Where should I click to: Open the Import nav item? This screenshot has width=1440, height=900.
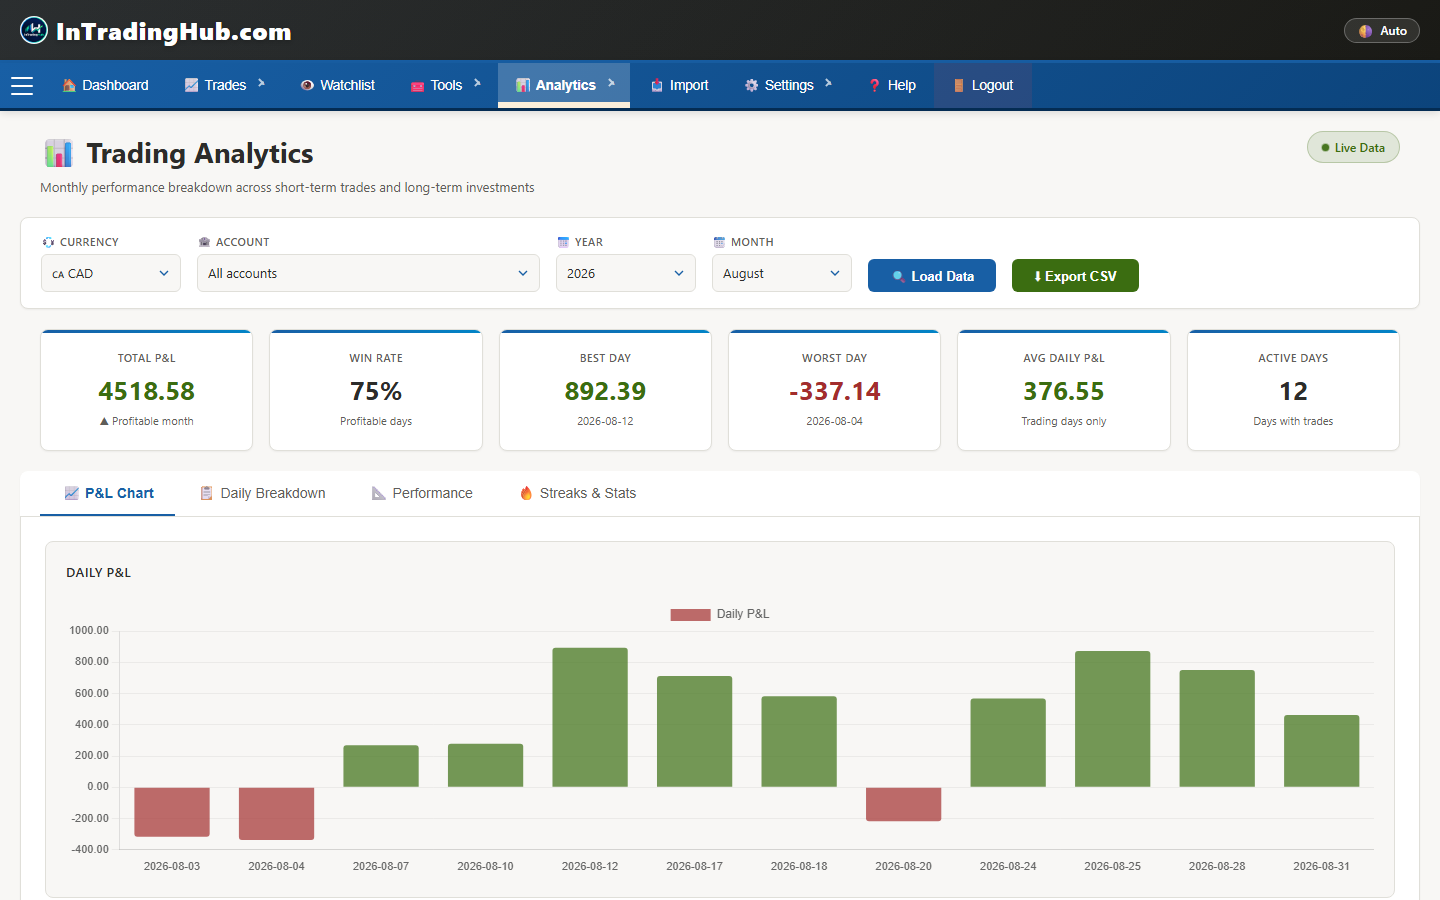pyautogui.click(x=679, y=85)
